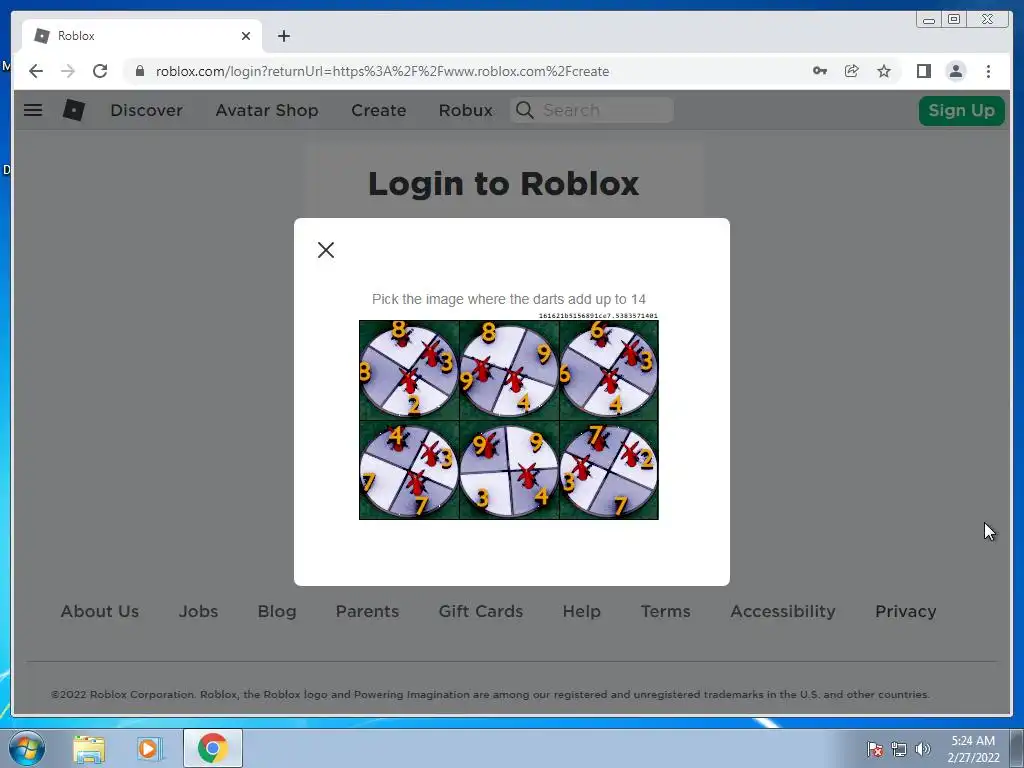Open the Help footer link
Viewport: 1024px width, 768px height.
(581, 611)
